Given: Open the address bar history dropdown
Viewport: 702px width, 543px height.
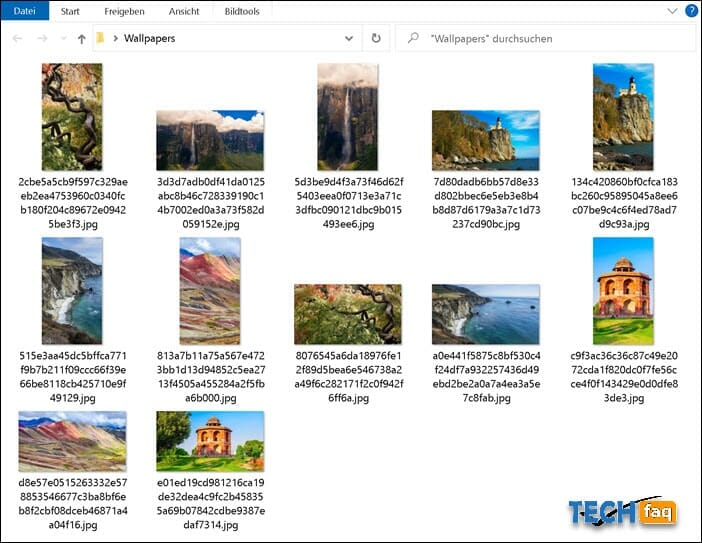Looking at the screenshot, I should click(x=349, y=38).
